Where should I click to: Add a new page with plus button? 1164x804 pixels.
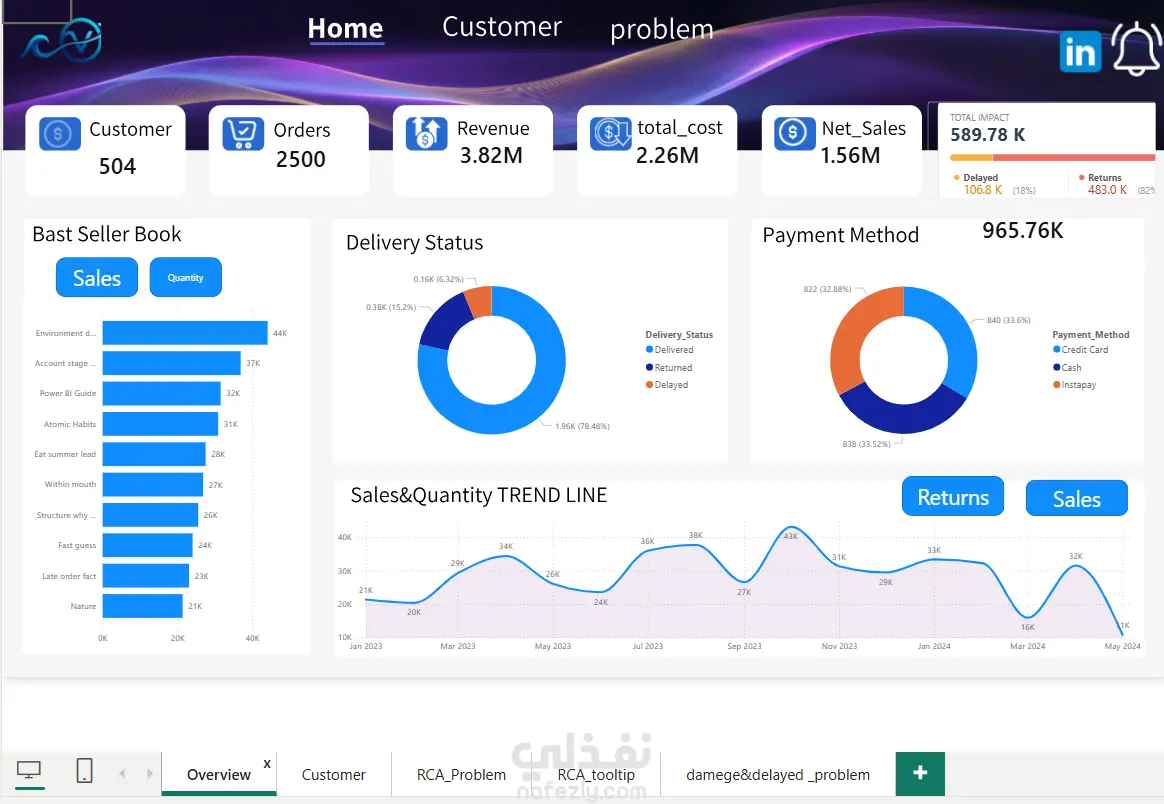pos(920,773)
